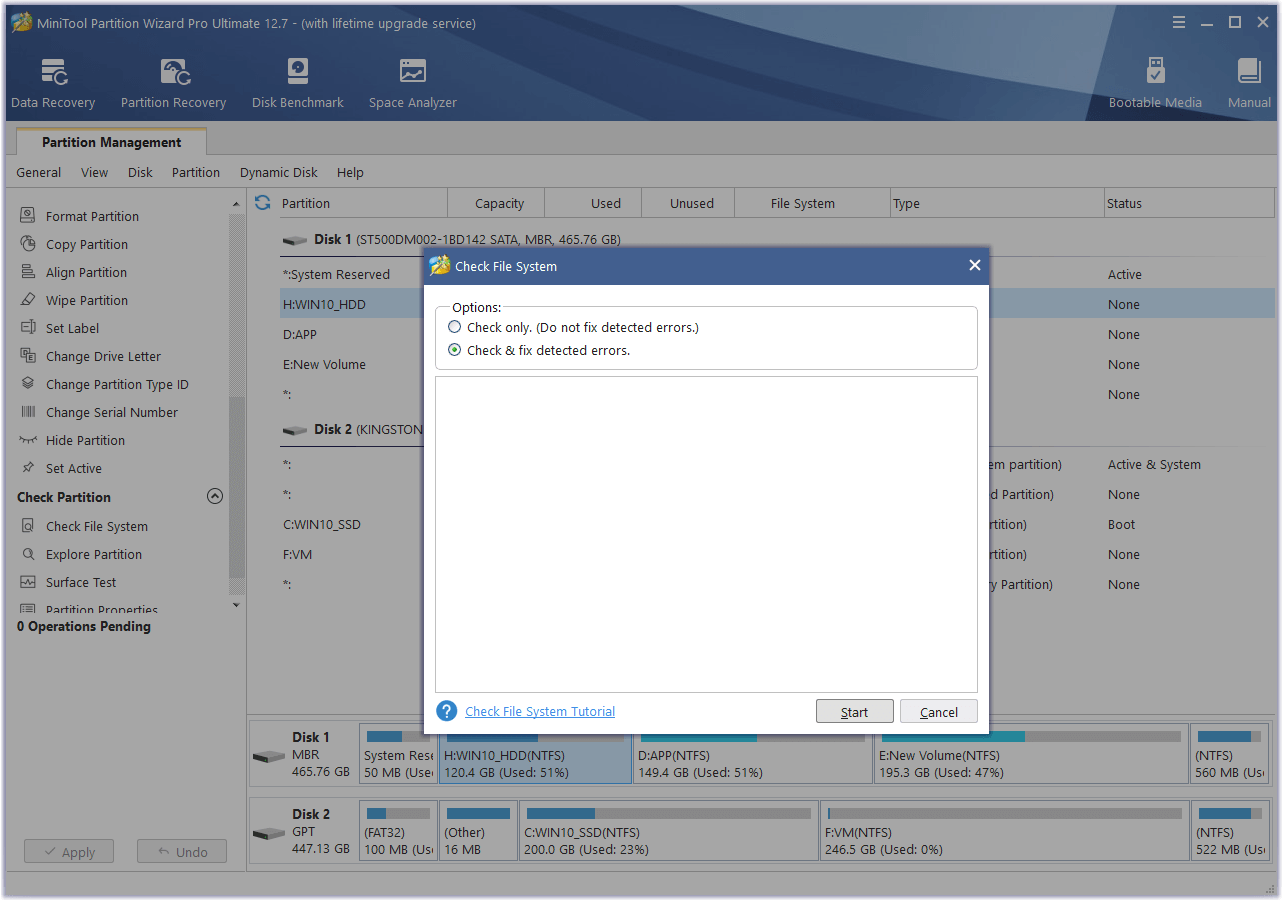The width and height of the screenshot is (1283, 902).
Task: Select F:VM row in partition list
Action: click(777, 554)
